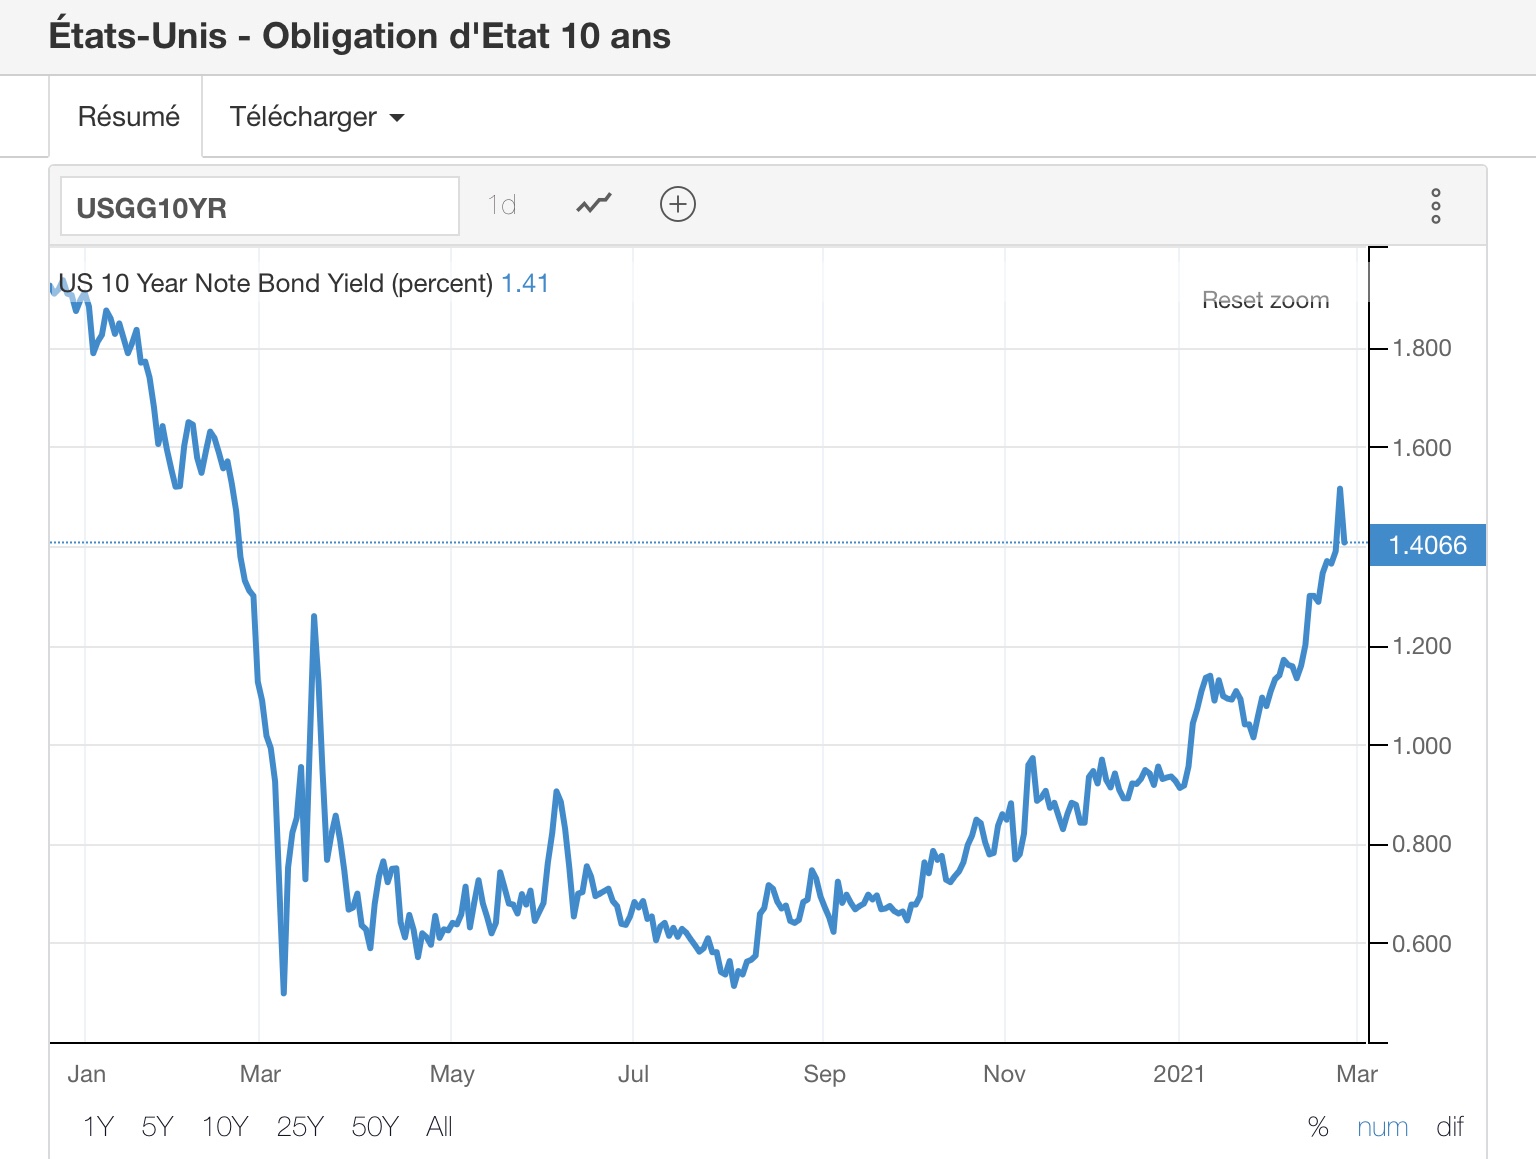Click the Reset zoom button
Image resolution: width=1536 pixels, height=1159 pixels.
[1265, 300]
